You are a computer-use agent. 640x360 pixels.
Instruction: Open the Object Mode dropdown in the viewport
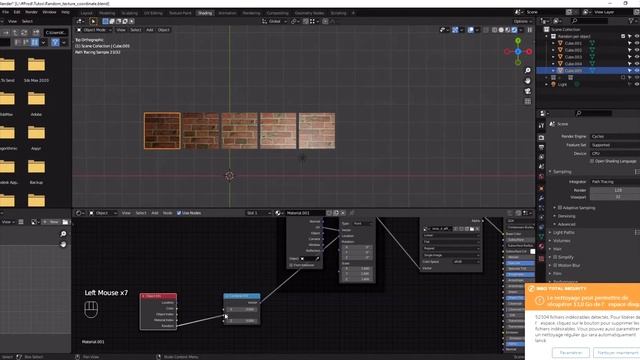click(x=94, y=30)
